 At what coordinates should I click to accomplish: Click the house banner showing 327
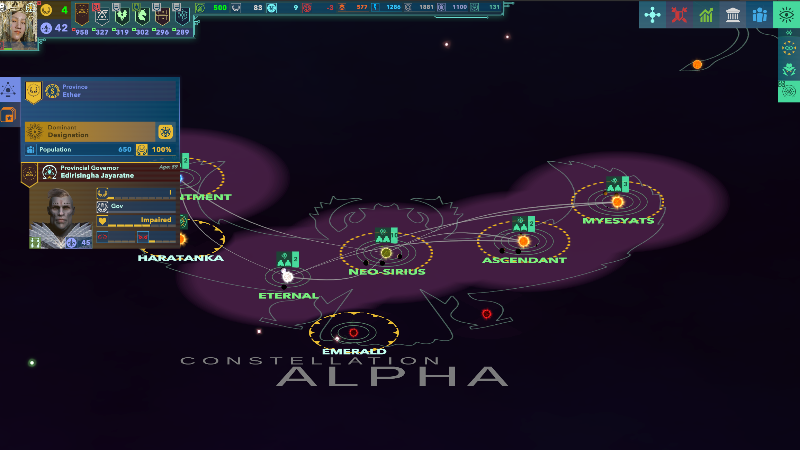(x=102, y=15)
